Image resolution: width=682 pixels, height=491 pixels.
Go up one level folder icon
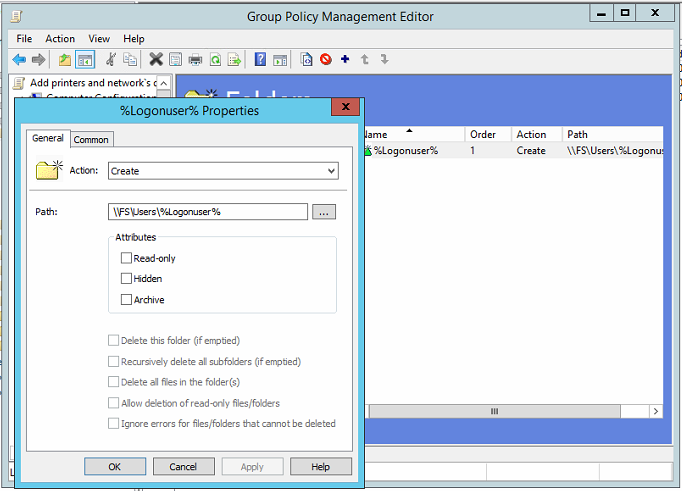point(65,60)
